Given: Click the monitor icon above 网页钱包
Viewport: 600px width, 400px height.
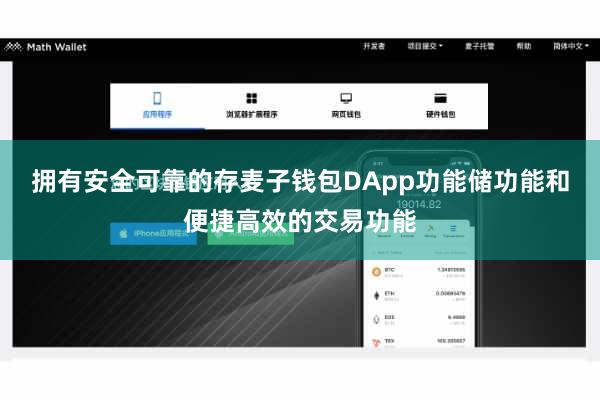Looking at the screenshot, I should [x=346, y=98].
